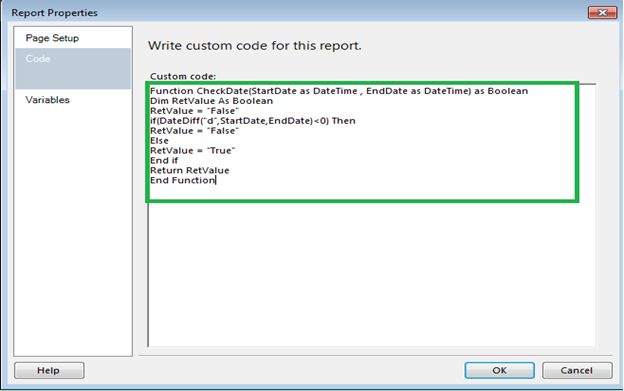This screenshot has height=391, width=624.
Task: Click the 'Return RetValue' line
Action: click(189, 171)
